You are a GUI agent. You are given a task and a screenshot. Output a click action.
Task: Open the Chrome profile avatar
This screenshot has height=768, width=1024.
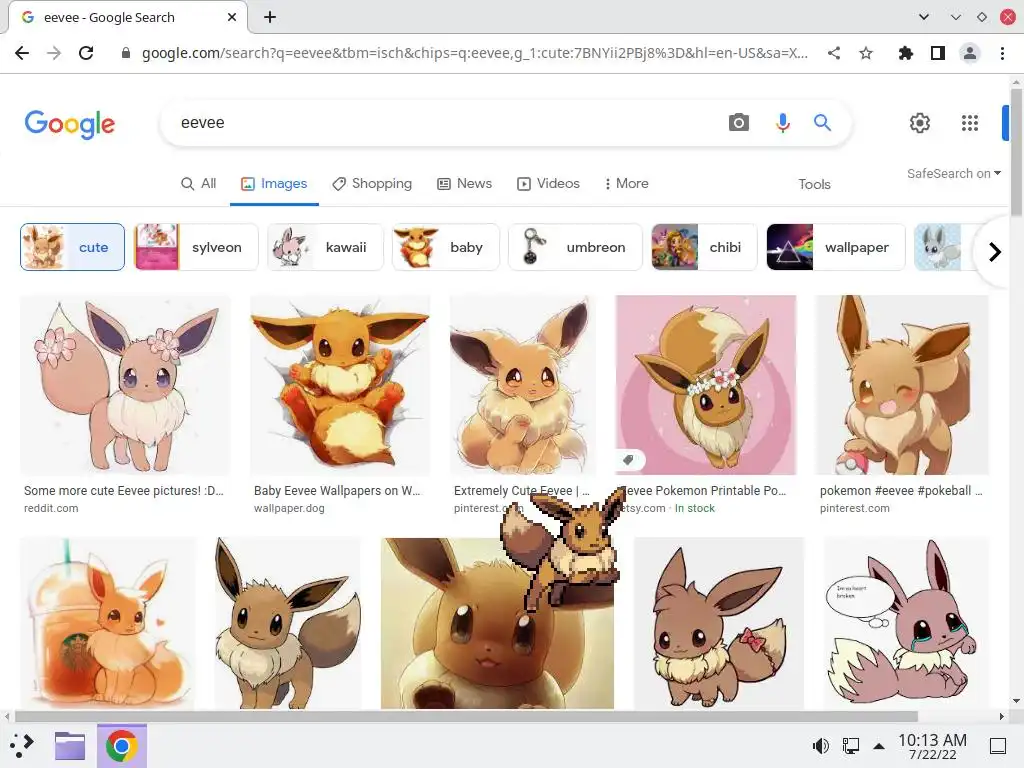click(970, 53)
